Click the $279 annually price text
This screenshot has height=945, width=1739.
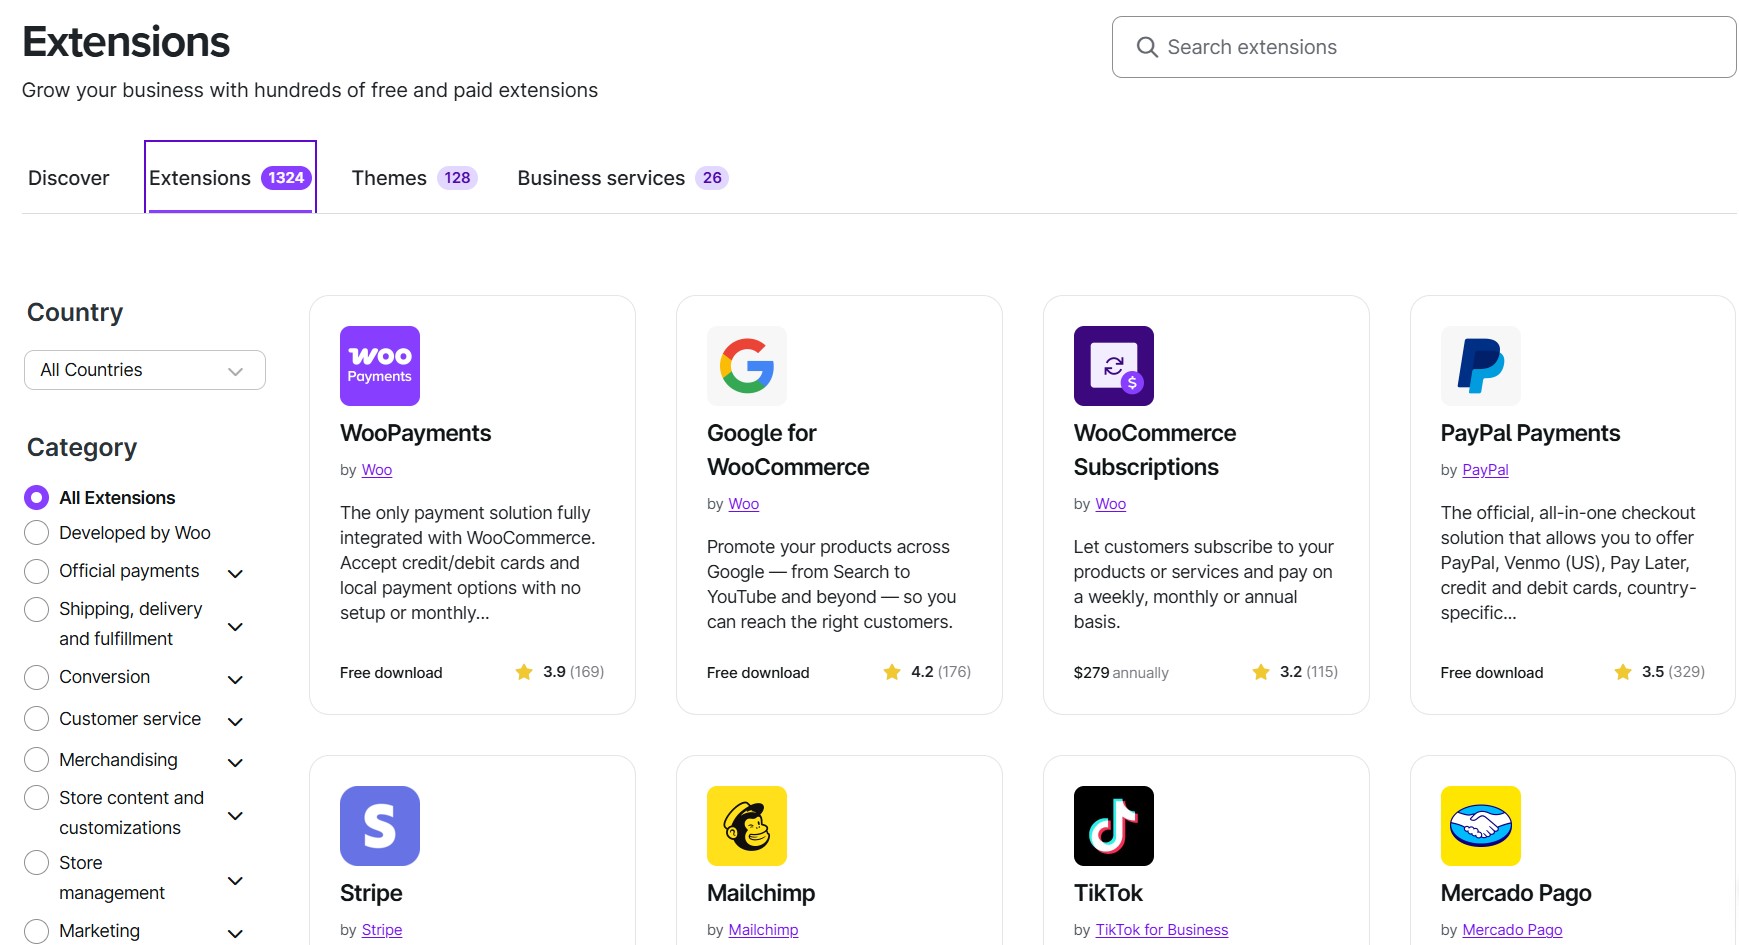(x=1121, y=673)
